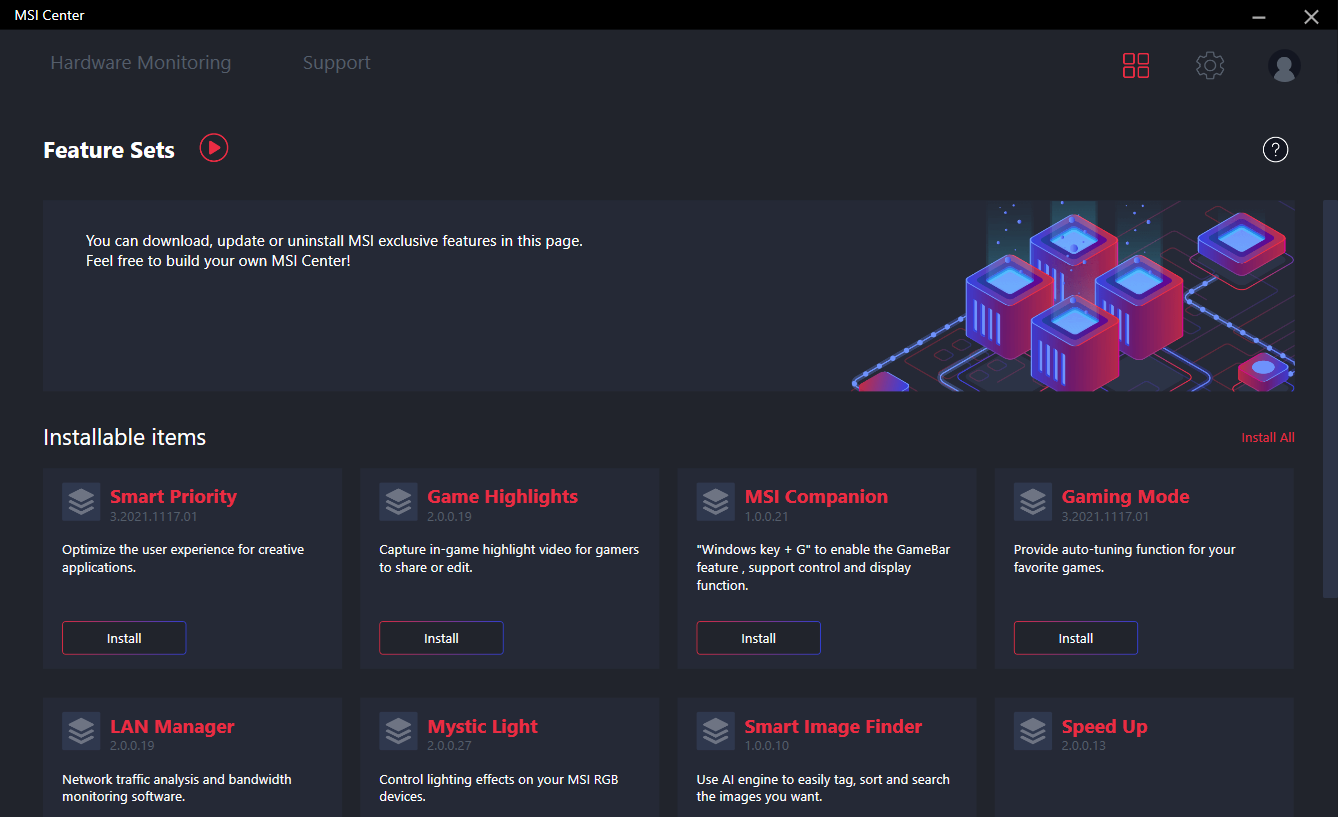Click the Gaming Mode title

pos(1125,497)
